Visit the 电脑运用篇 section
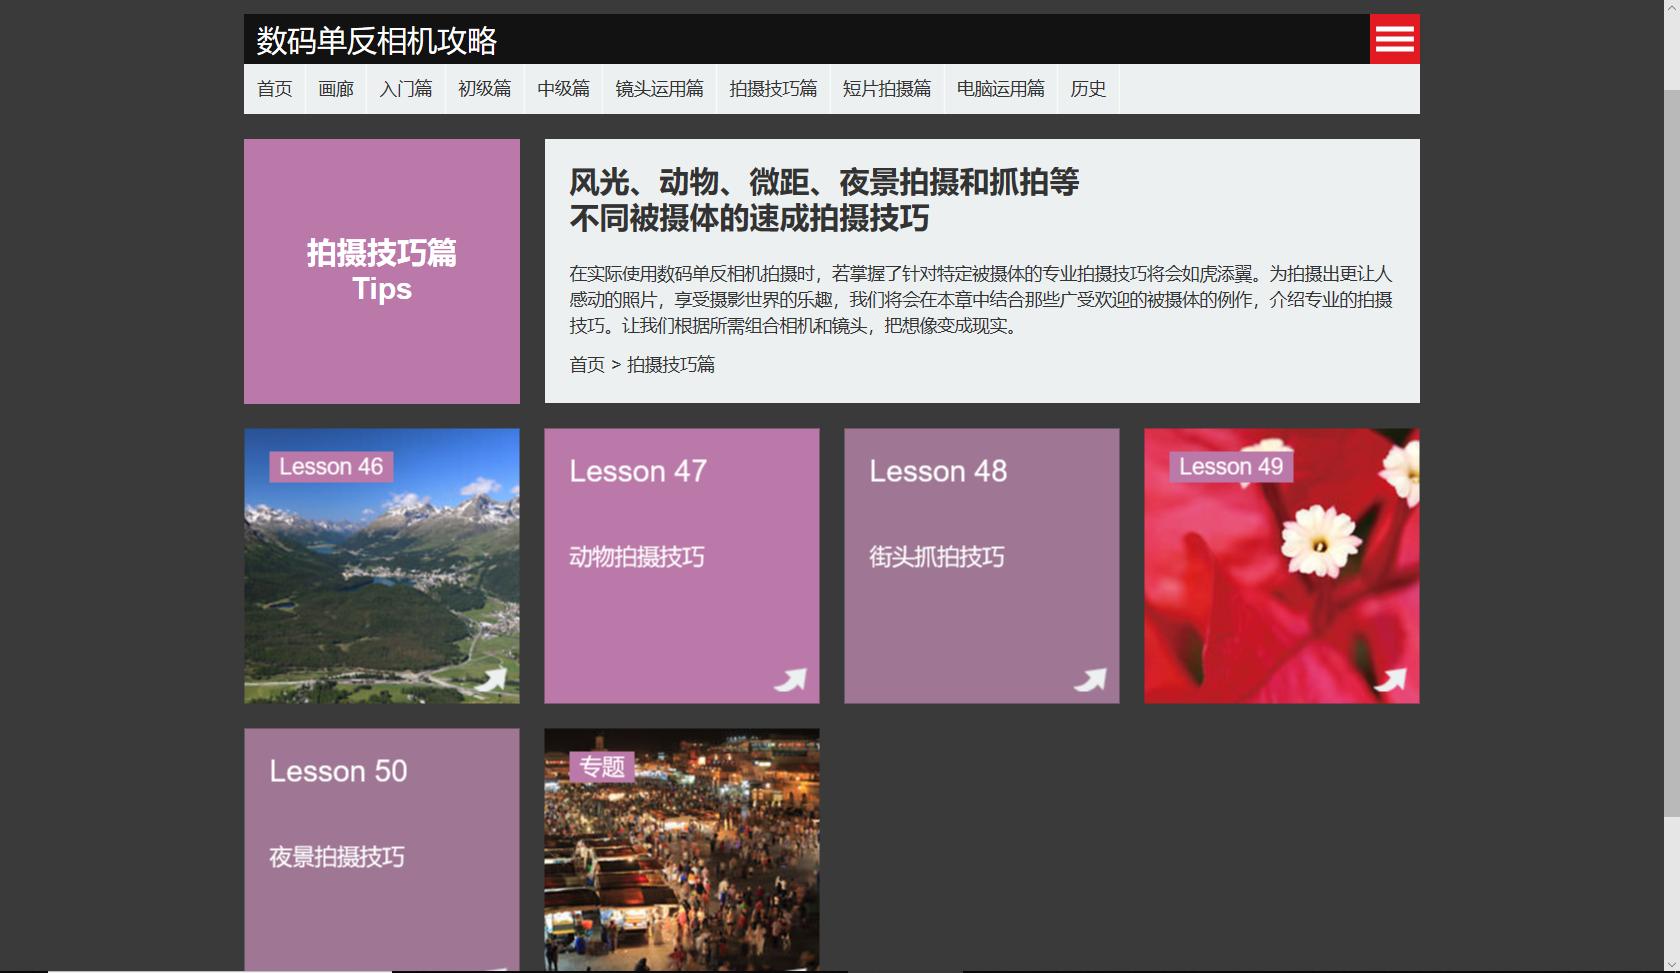 pyautogui.click(x=1000, y=89)
